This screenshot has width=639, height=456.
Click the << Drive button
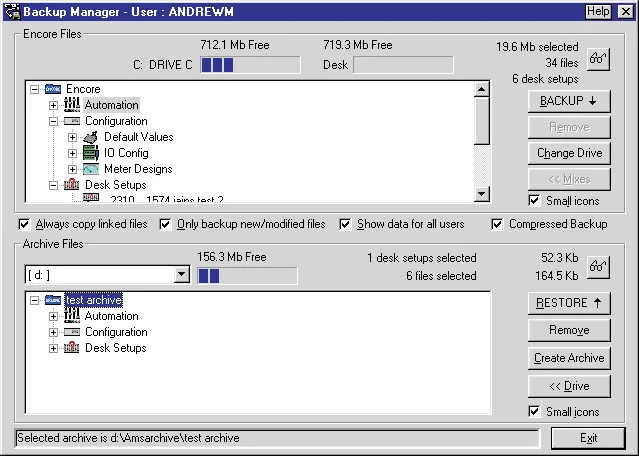(x=569, y=386)
